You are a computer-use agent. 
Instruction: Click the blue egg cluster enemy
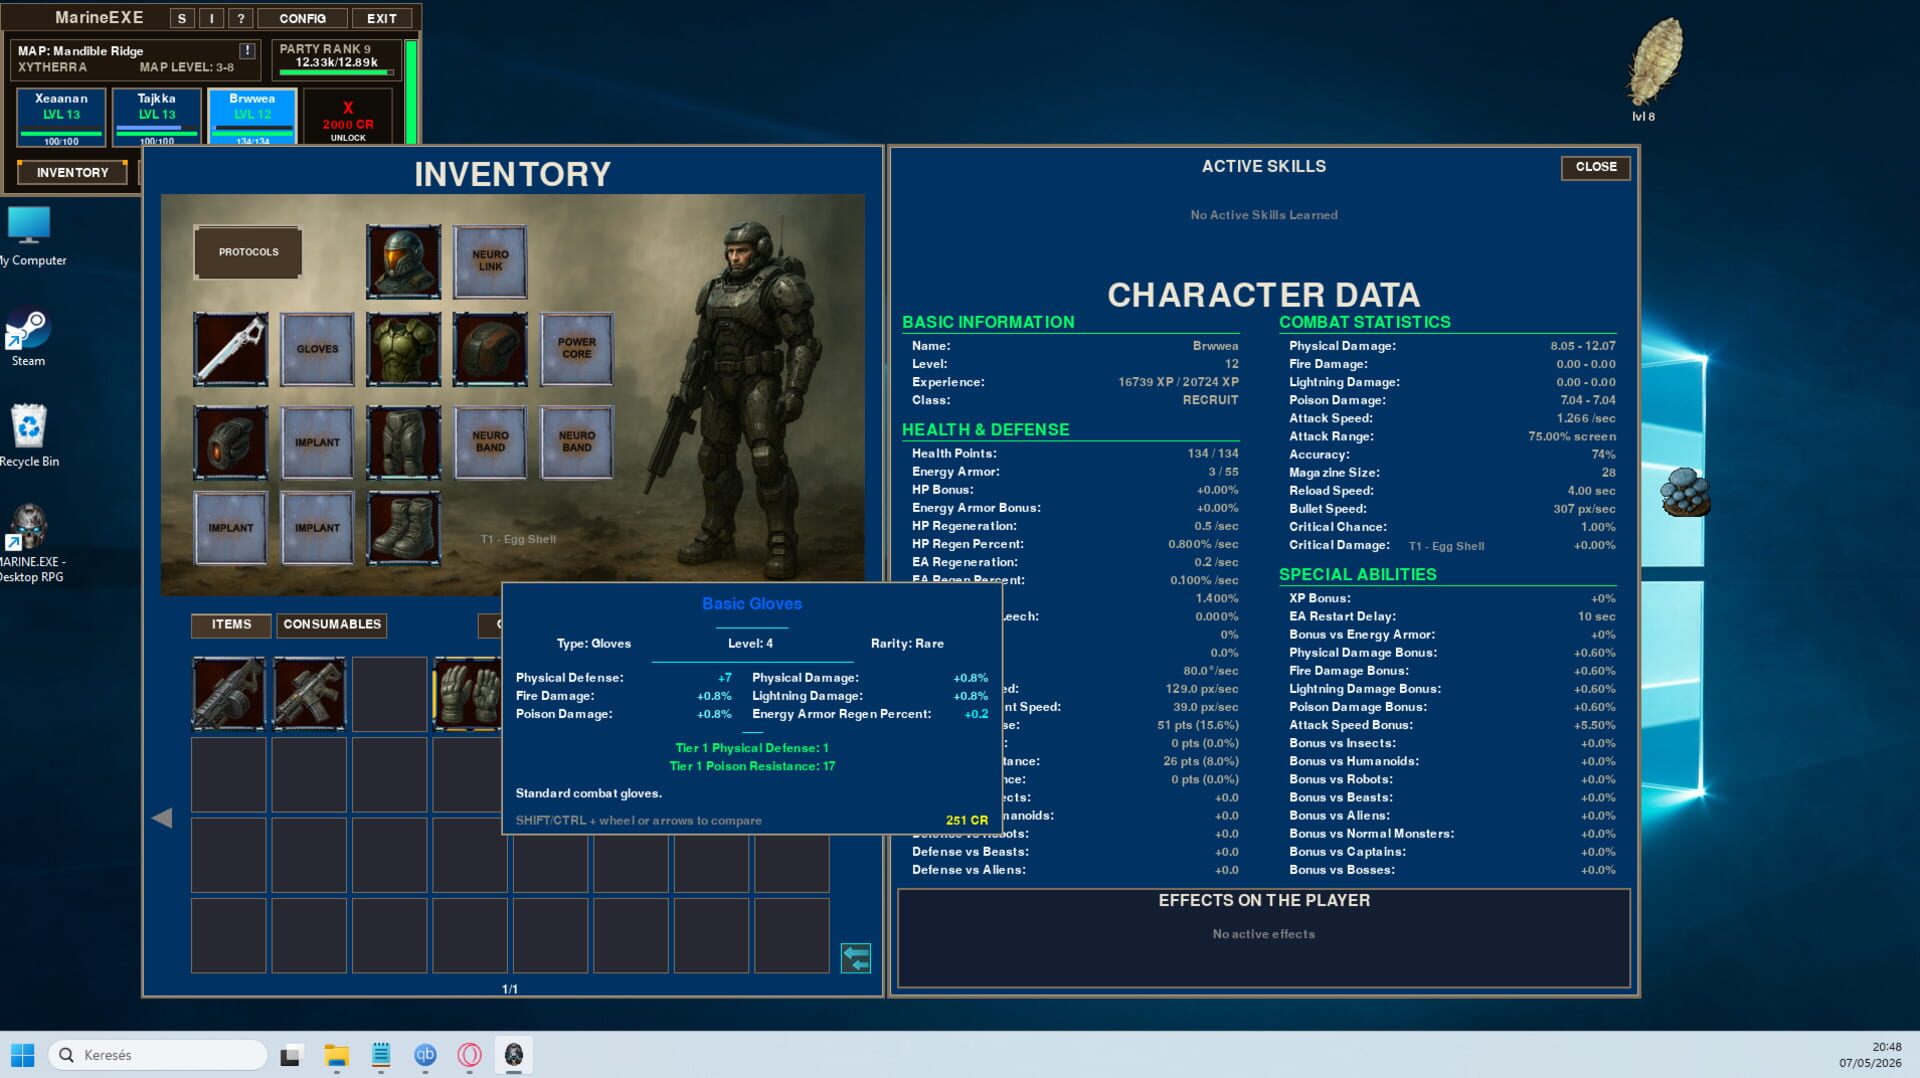[x=1686, y=492]
